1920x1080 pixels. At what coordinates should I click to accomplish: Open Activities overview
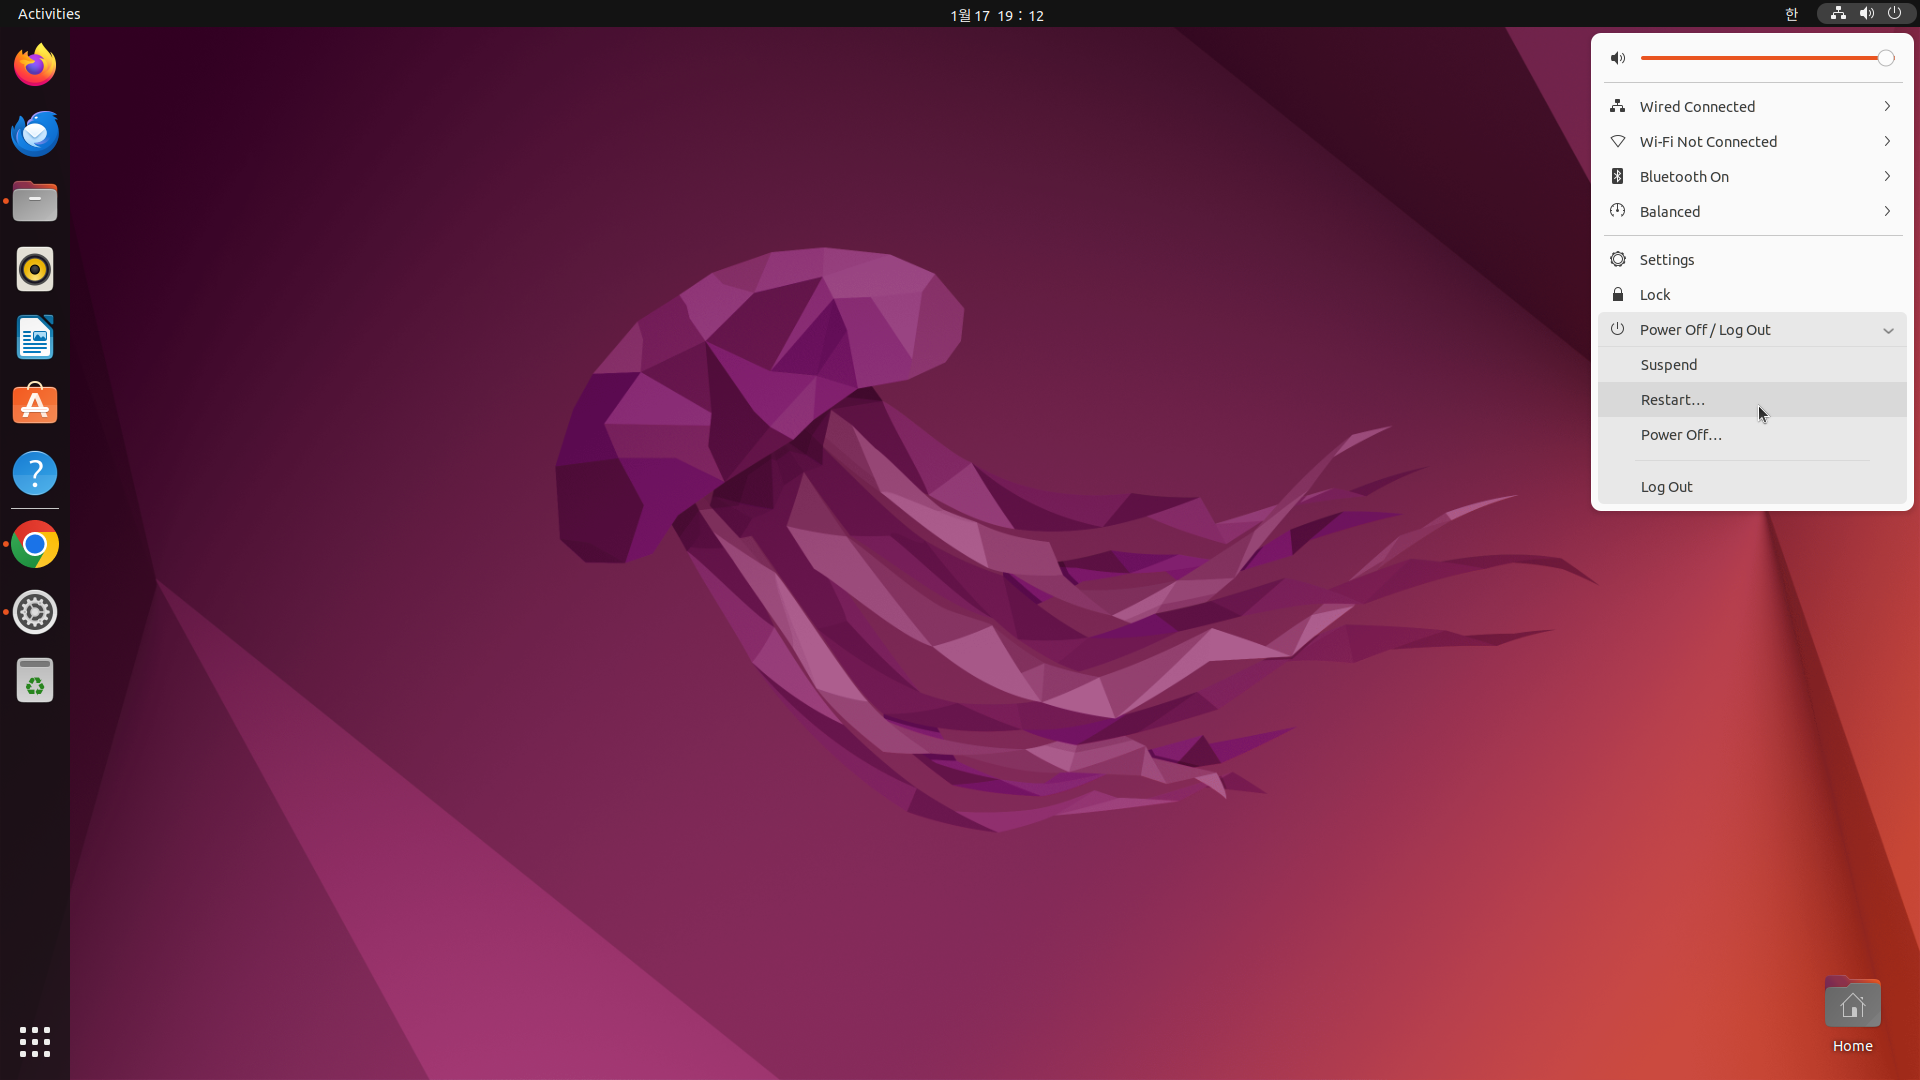(x=49, y=14)
